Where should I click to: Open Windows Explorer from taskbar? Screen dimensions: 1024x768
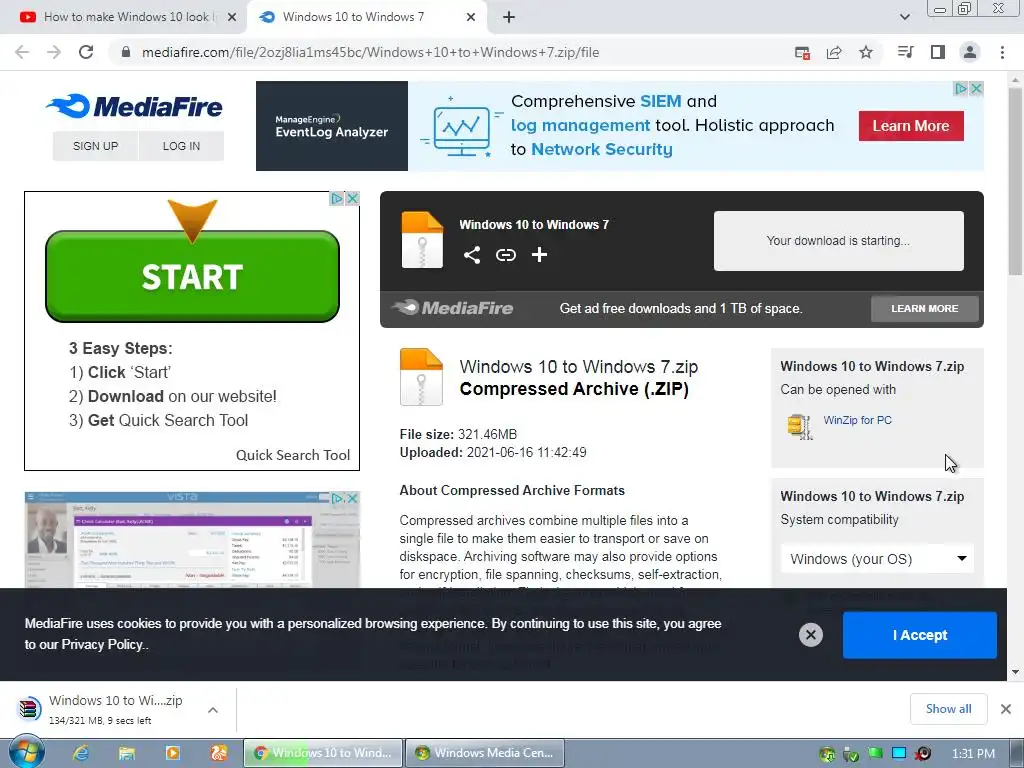click(127, 753)
